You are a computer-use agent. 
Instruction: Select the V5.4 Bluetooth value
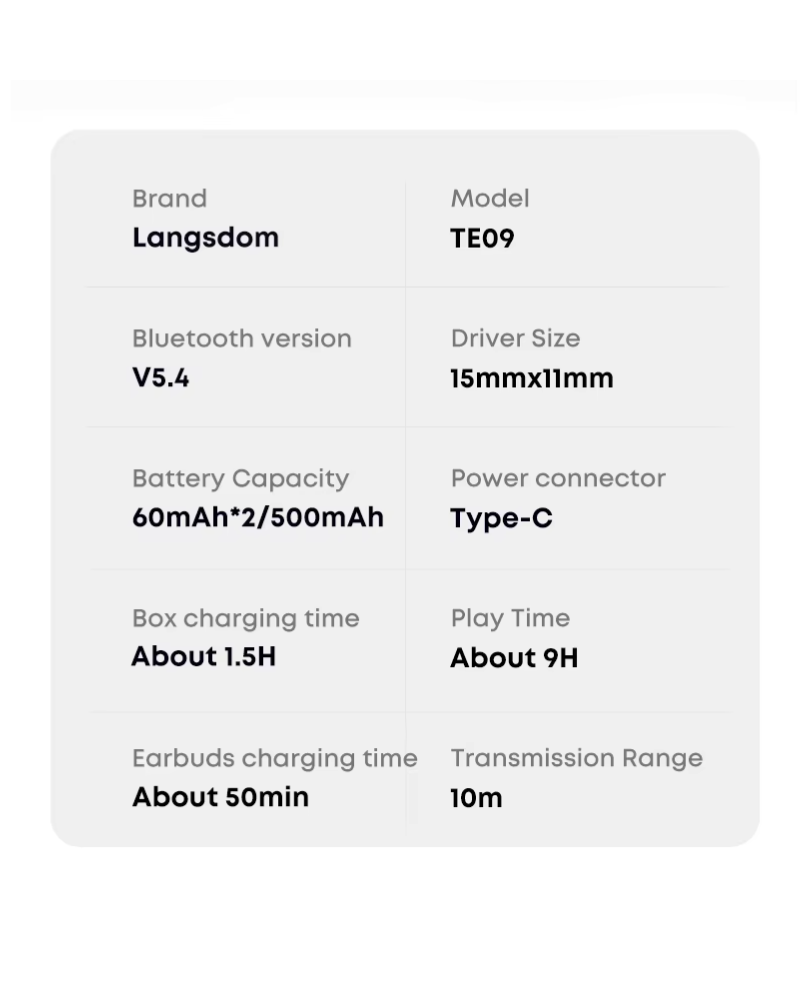161,378
